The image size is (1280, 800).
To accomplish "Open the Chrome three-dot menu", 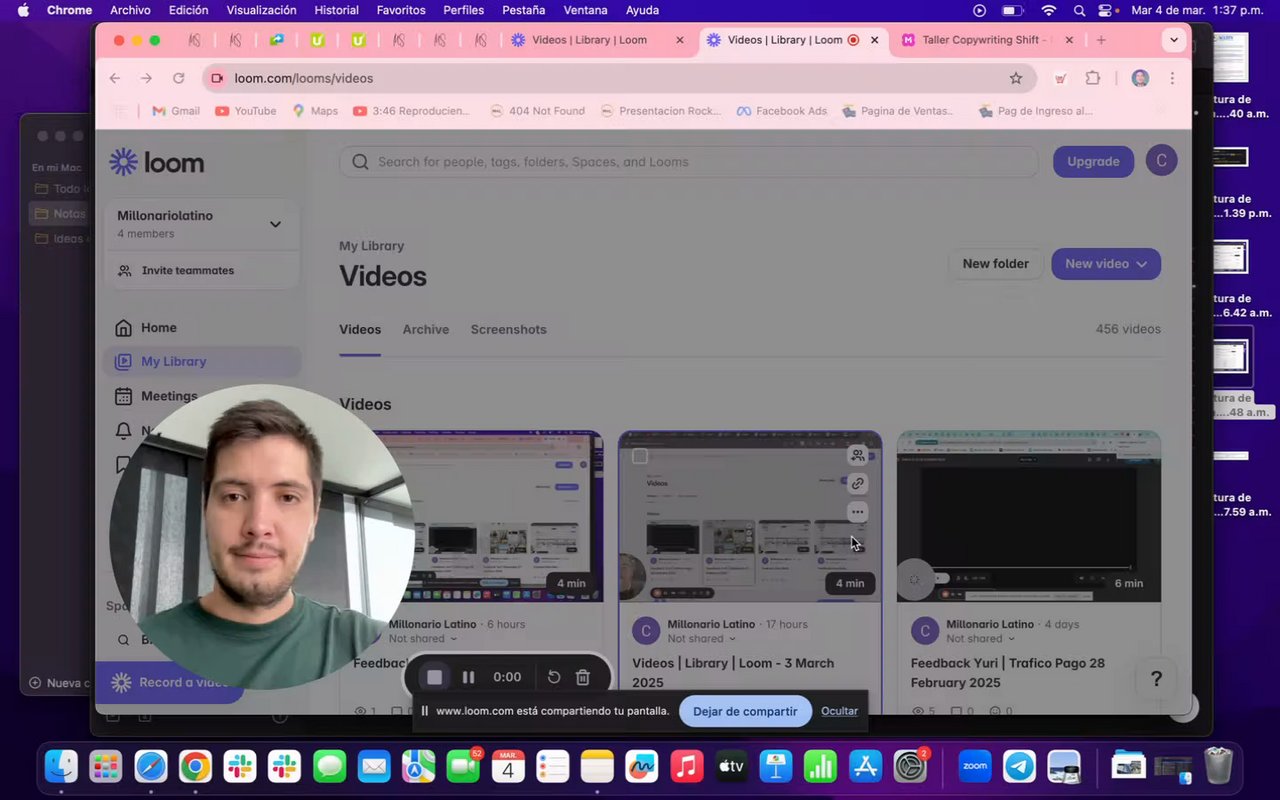I will [1172, 78].
